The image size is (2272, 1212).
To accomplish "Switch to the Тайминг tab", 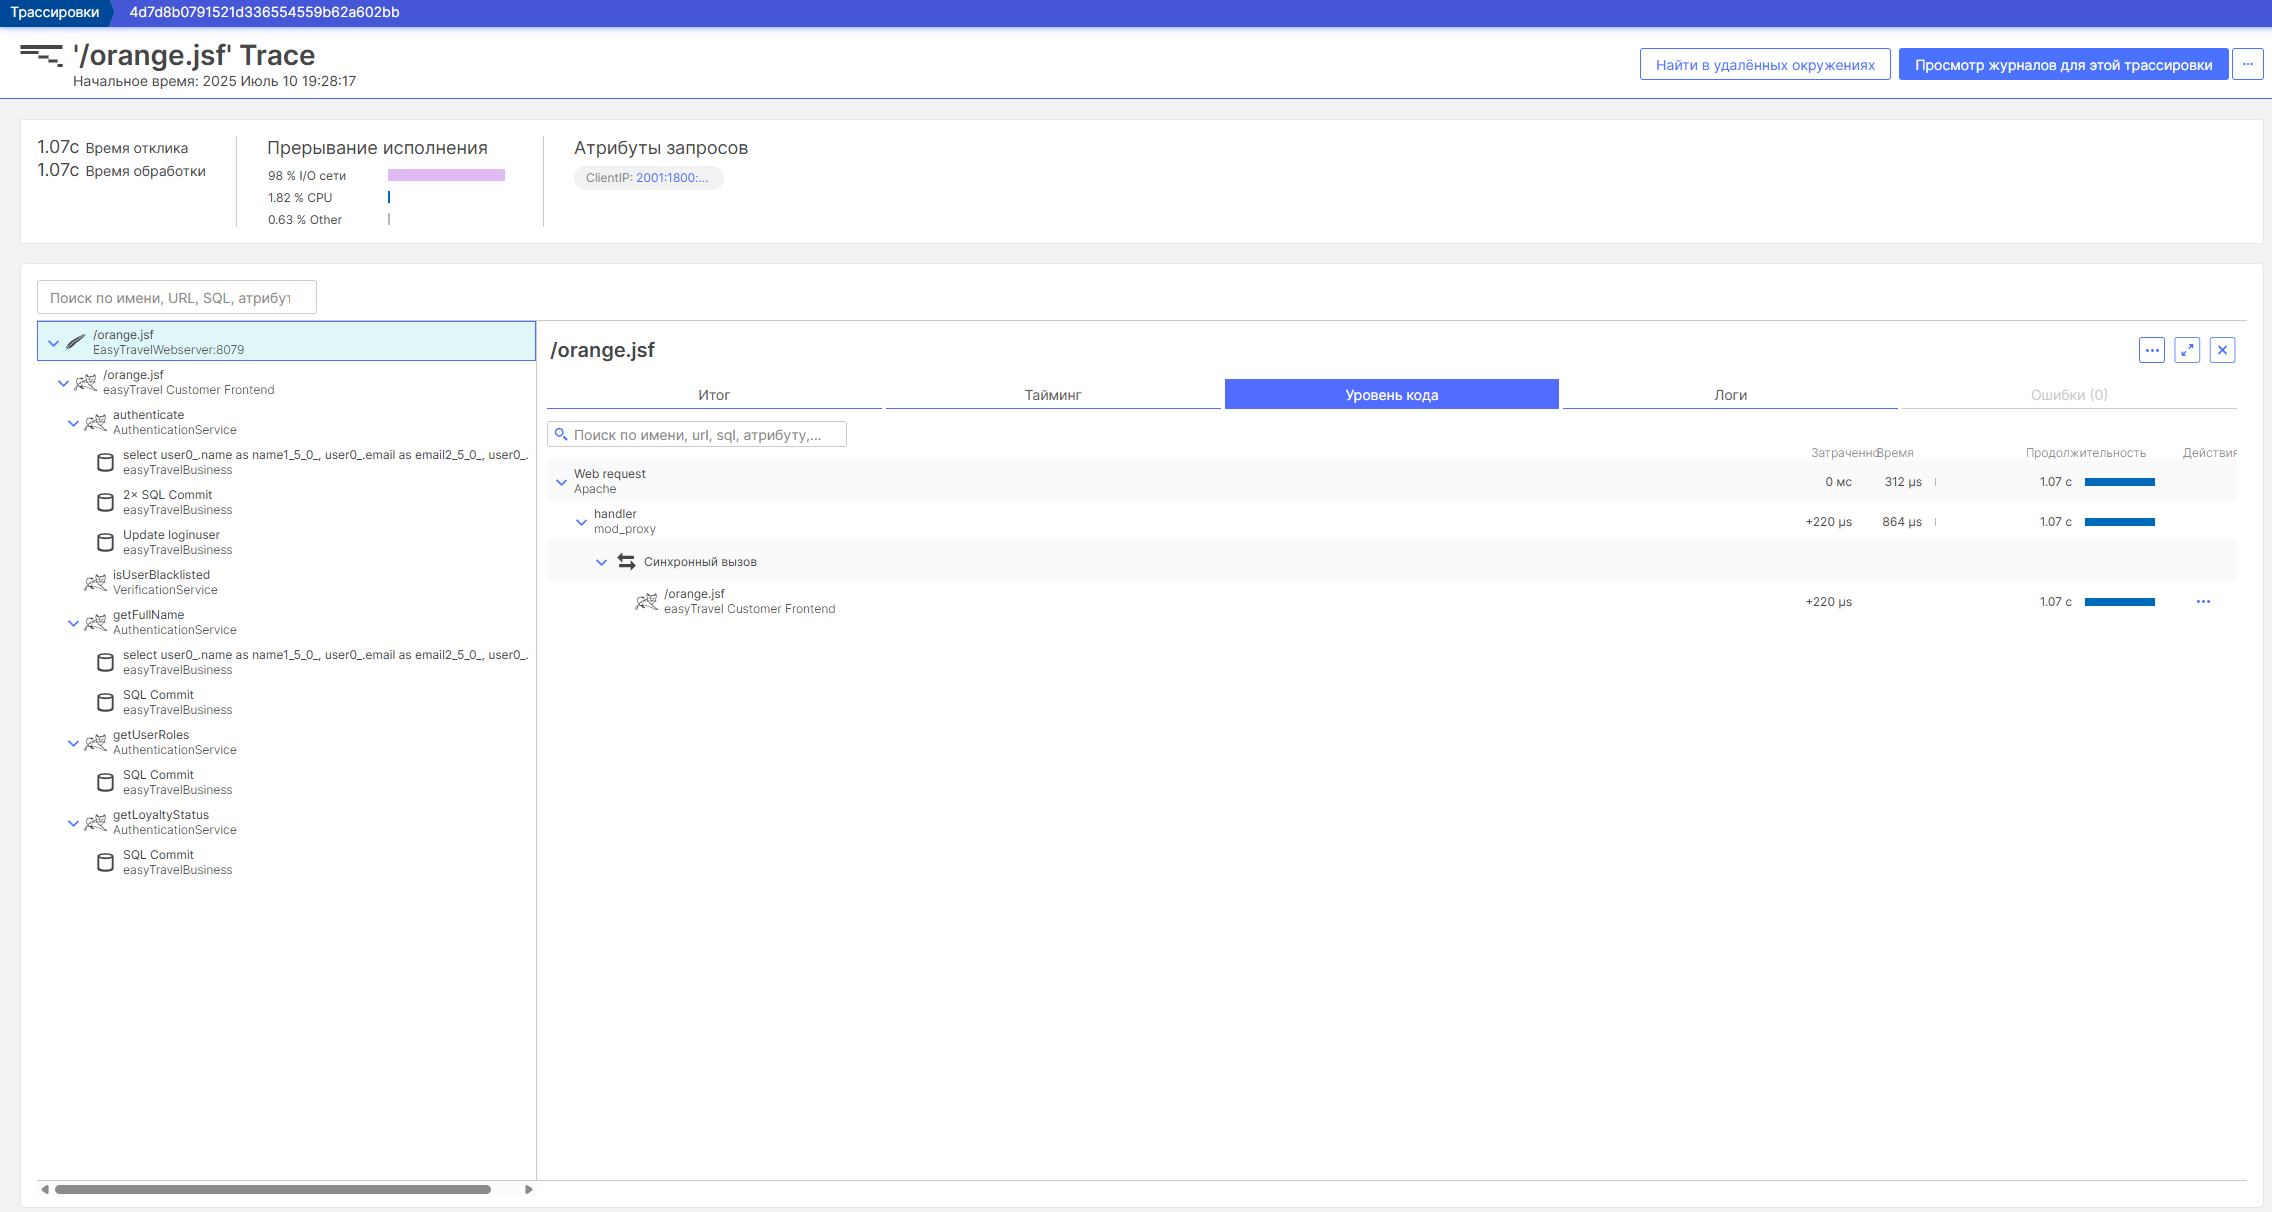I will [1052, 395].
